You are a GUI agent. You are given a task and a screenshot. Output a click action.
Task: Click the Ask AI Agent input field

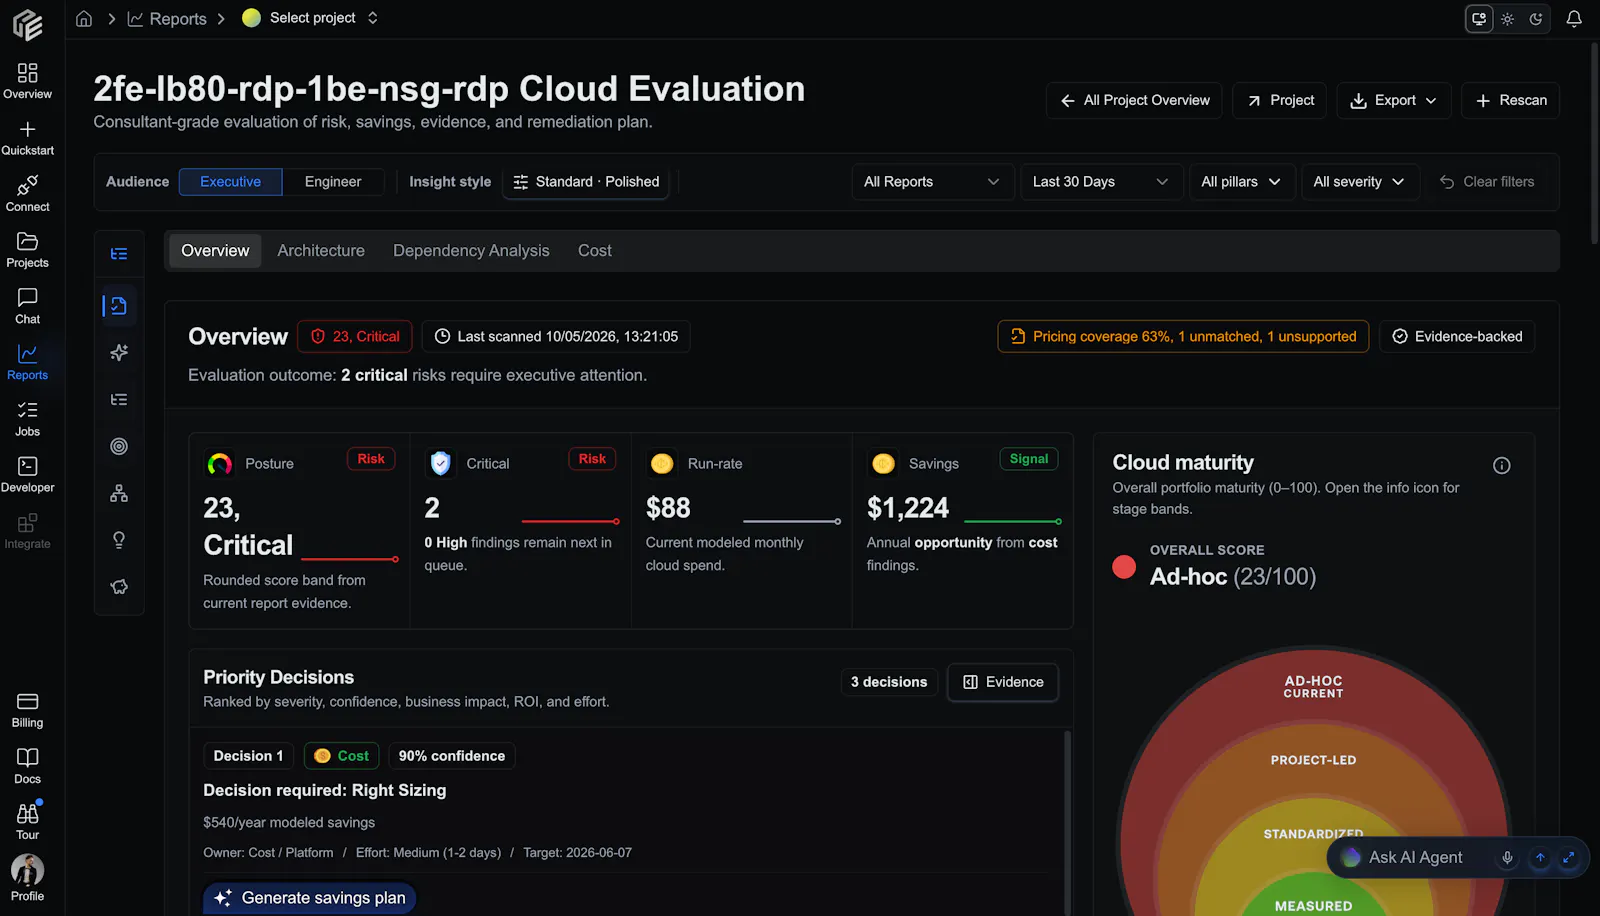1415,857
